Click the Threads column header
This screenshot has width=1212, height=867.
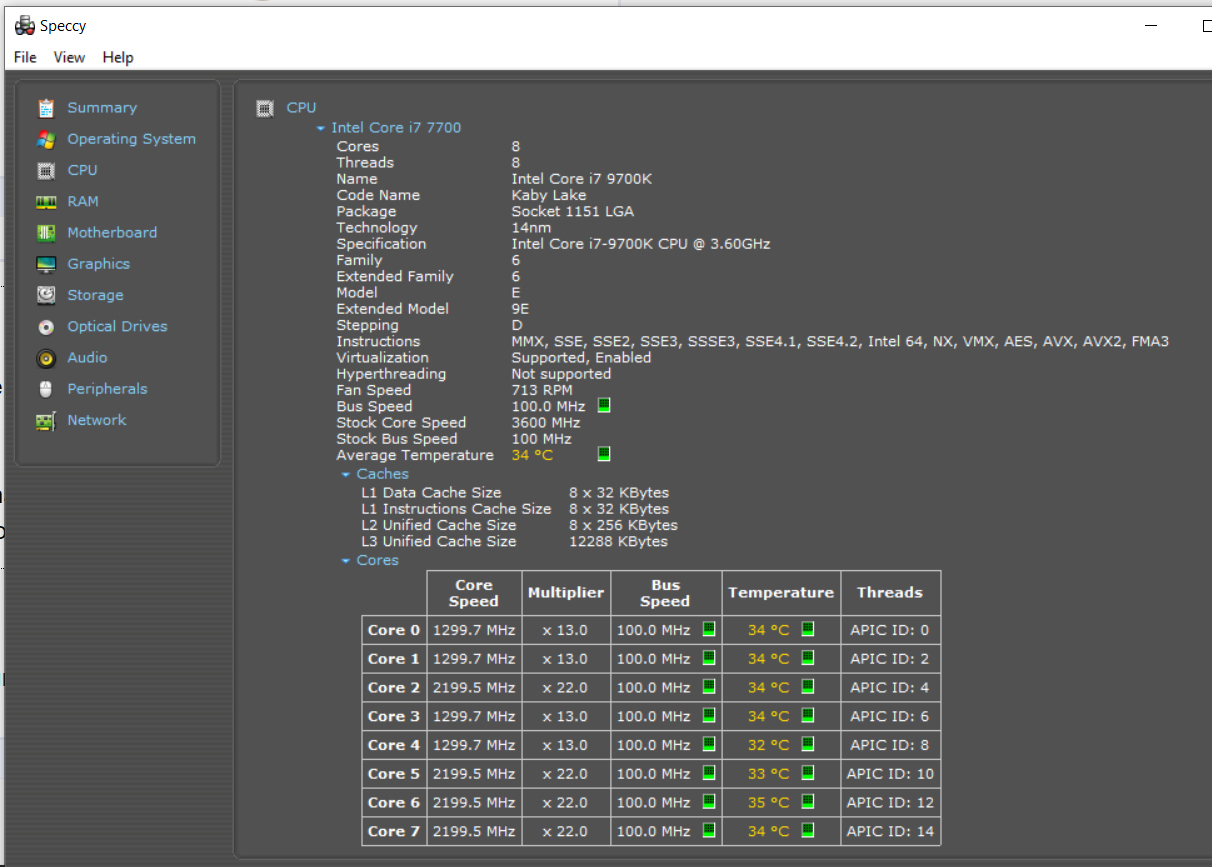pos(890,593)
